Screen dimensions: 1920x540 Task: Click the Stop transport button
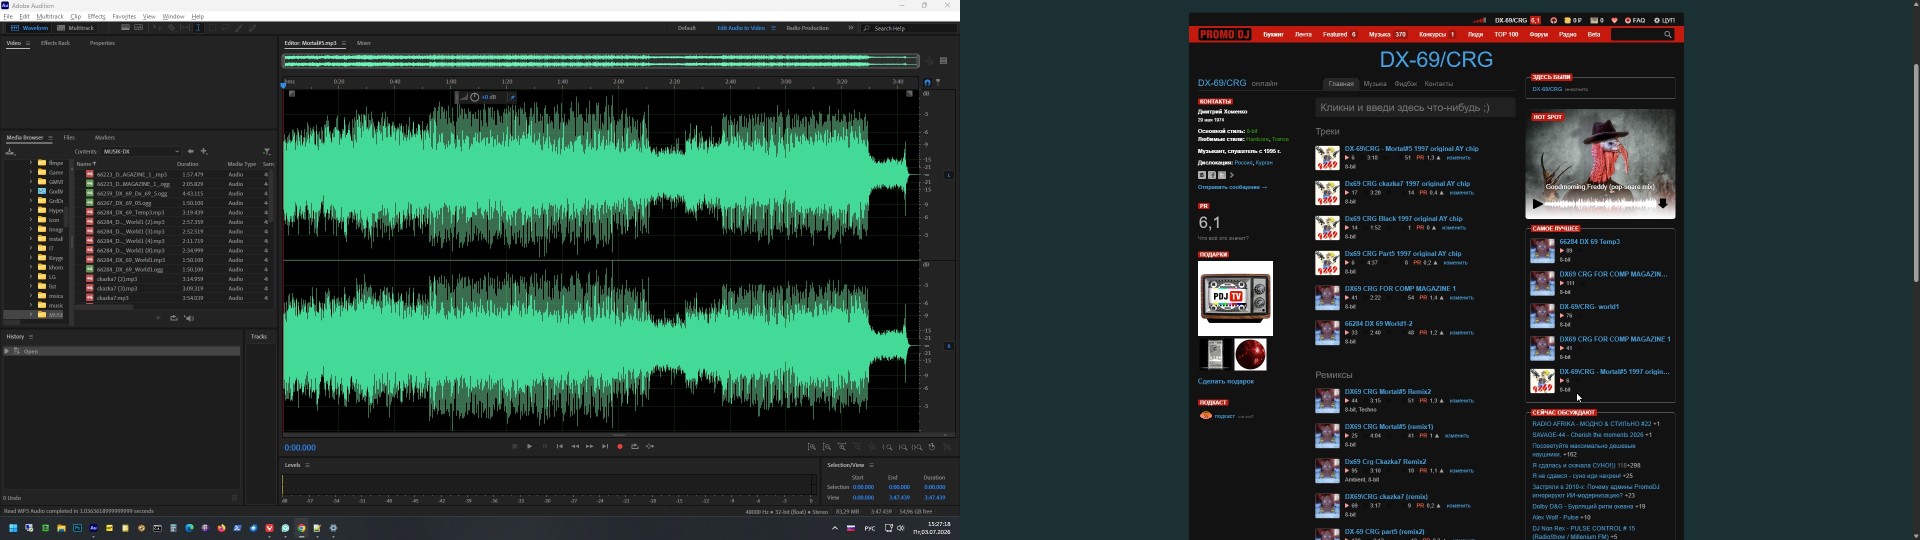[x=514, y=446]
